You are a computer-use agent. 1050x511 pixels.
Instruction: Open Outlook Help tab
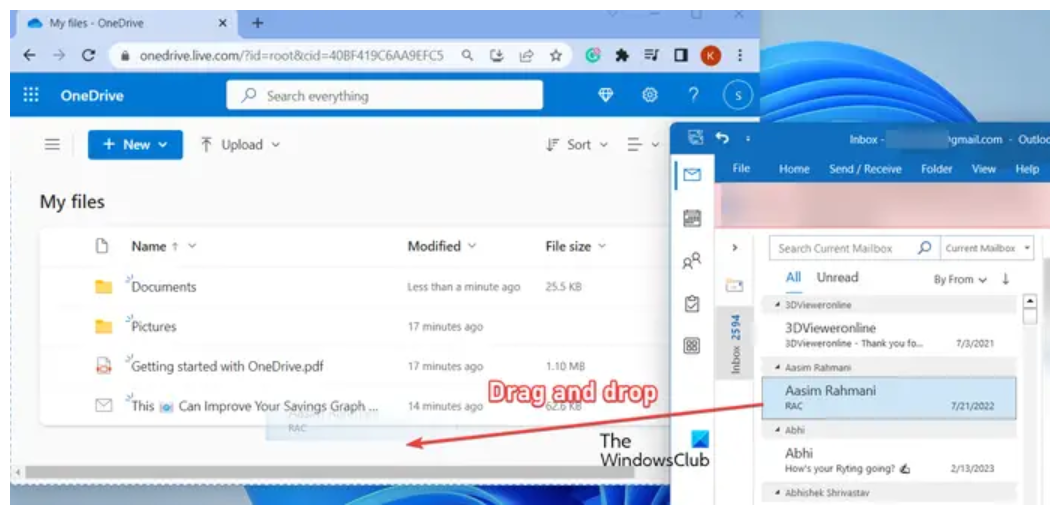point(1027,169)
